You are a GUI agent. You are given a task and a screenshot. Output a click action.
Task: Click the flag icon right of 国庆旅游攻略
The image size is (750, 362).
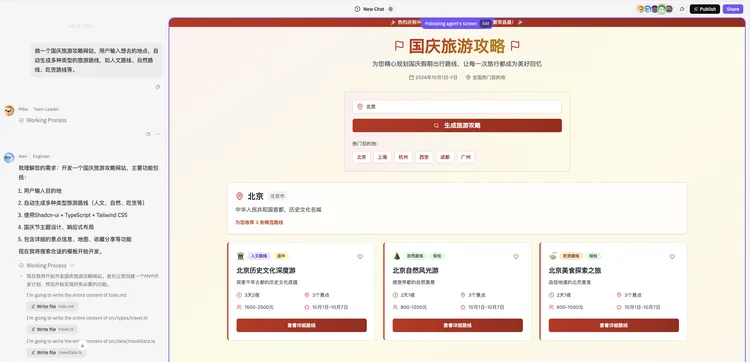click(515, 46)
